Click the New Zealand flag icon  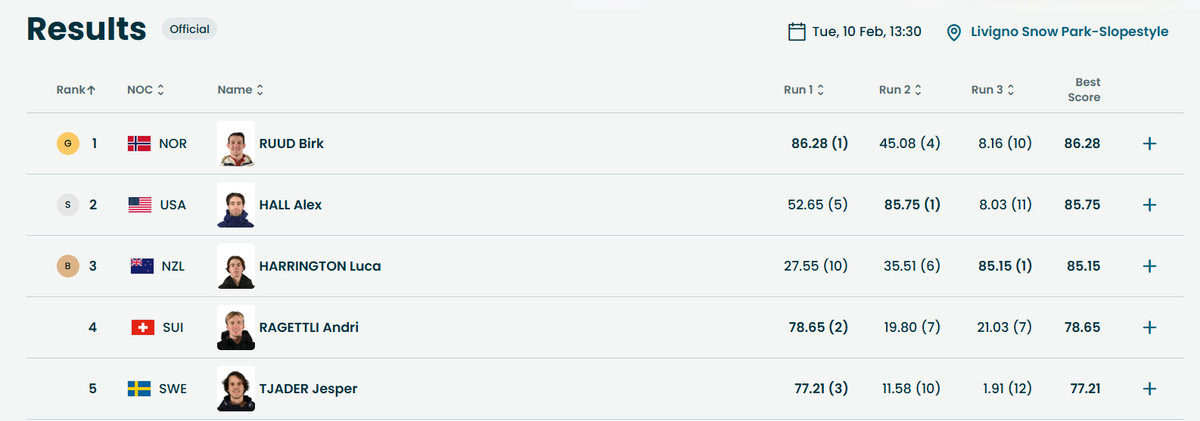[x=142, y=266]
